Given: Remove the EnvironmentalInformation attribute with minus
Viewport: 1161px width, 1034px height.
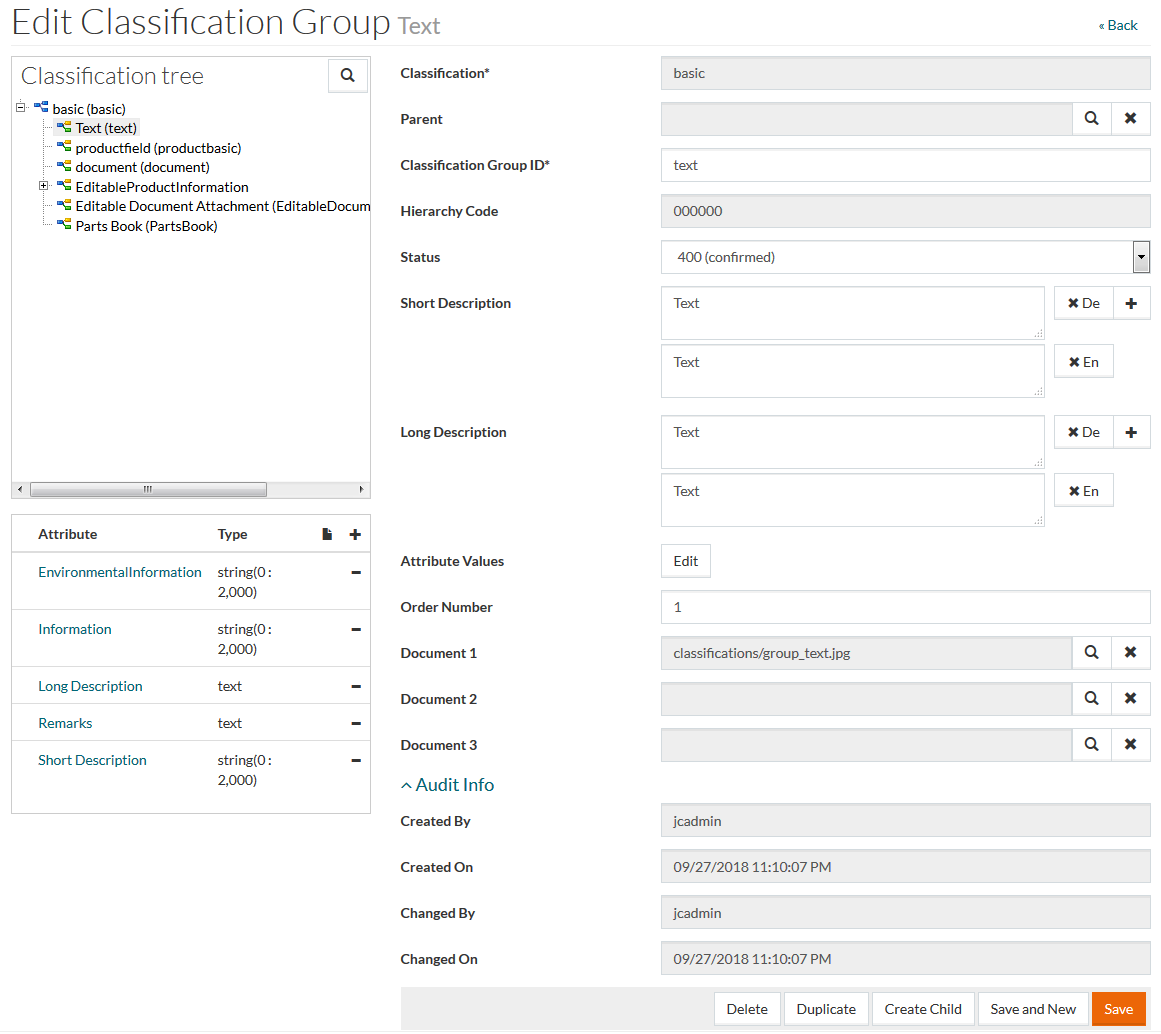Looking at the screenshot, I should [356, 573].
